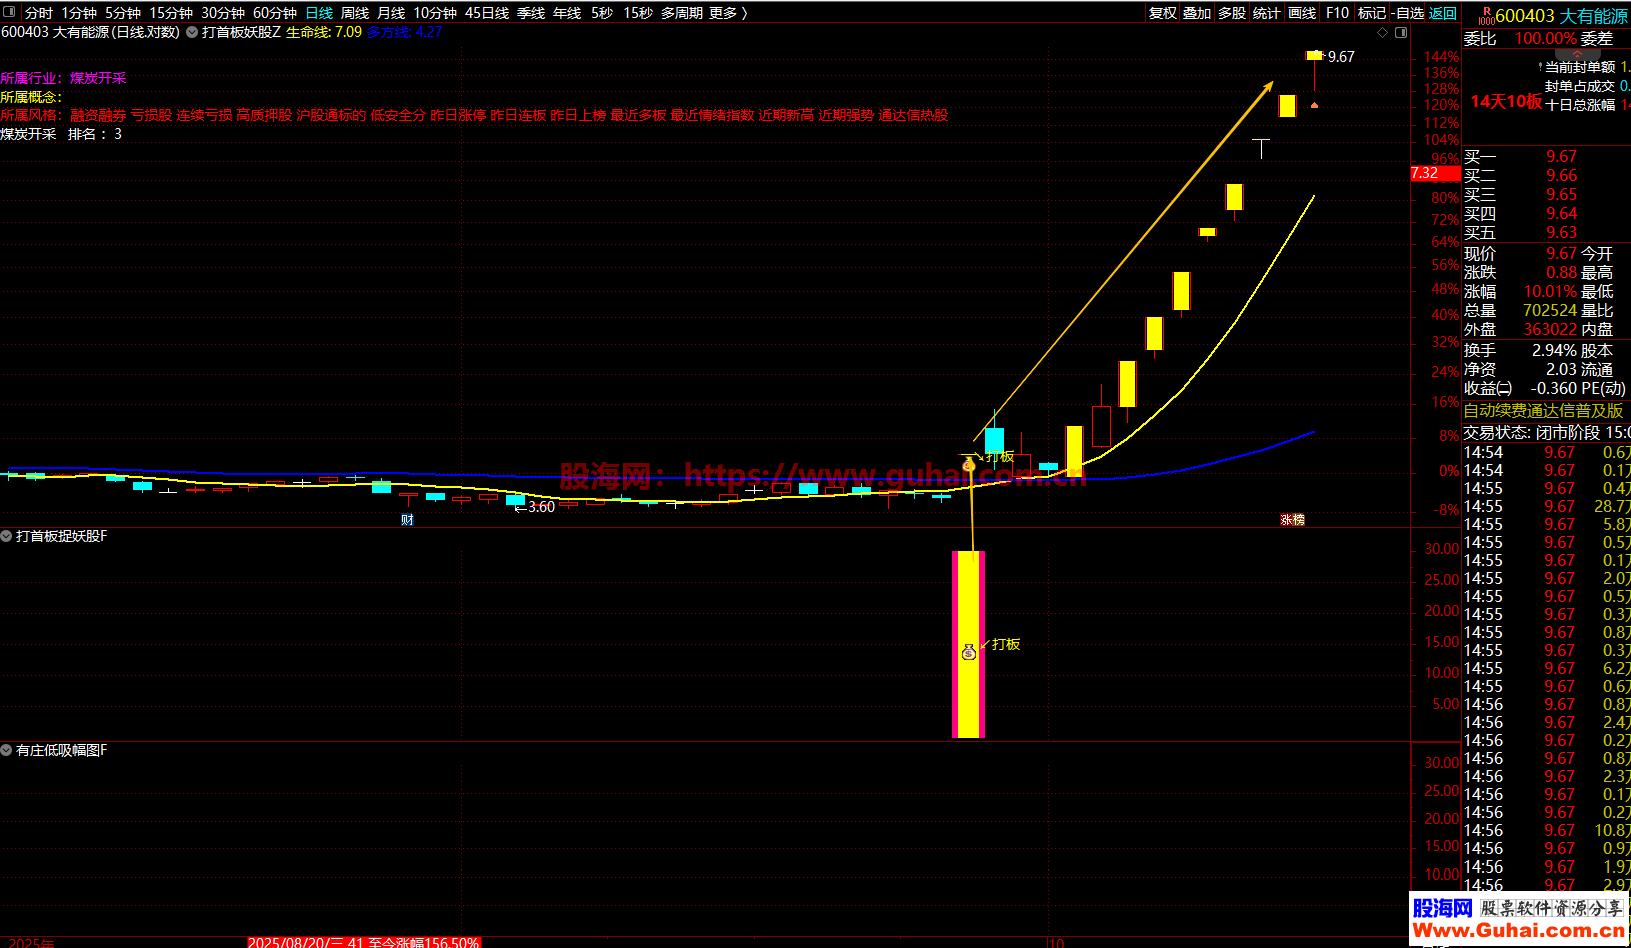The width and height of the screenshot is (1631, 948).
Task: Click the diamond icon above the chart
Action: (x=1383, y=33)
